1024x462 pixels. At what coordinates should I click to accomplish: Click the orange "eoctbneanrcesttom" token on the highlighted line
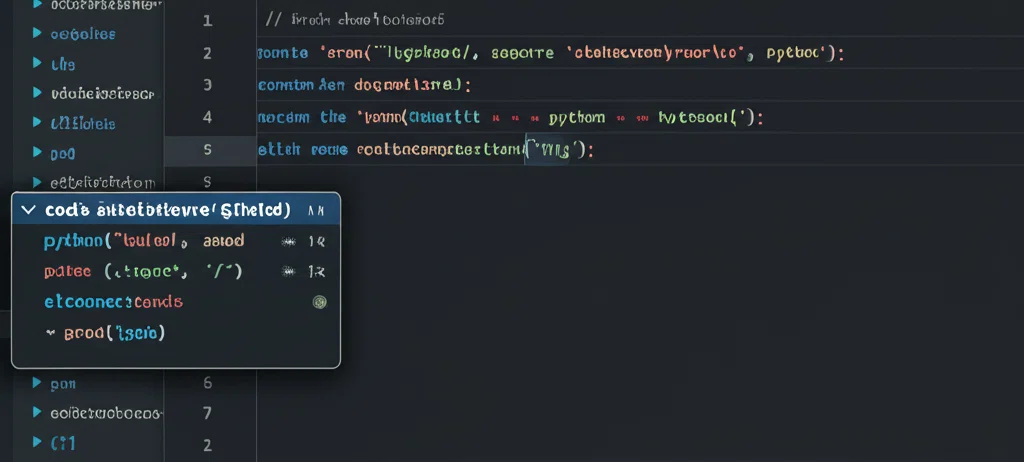click(441, 150)
